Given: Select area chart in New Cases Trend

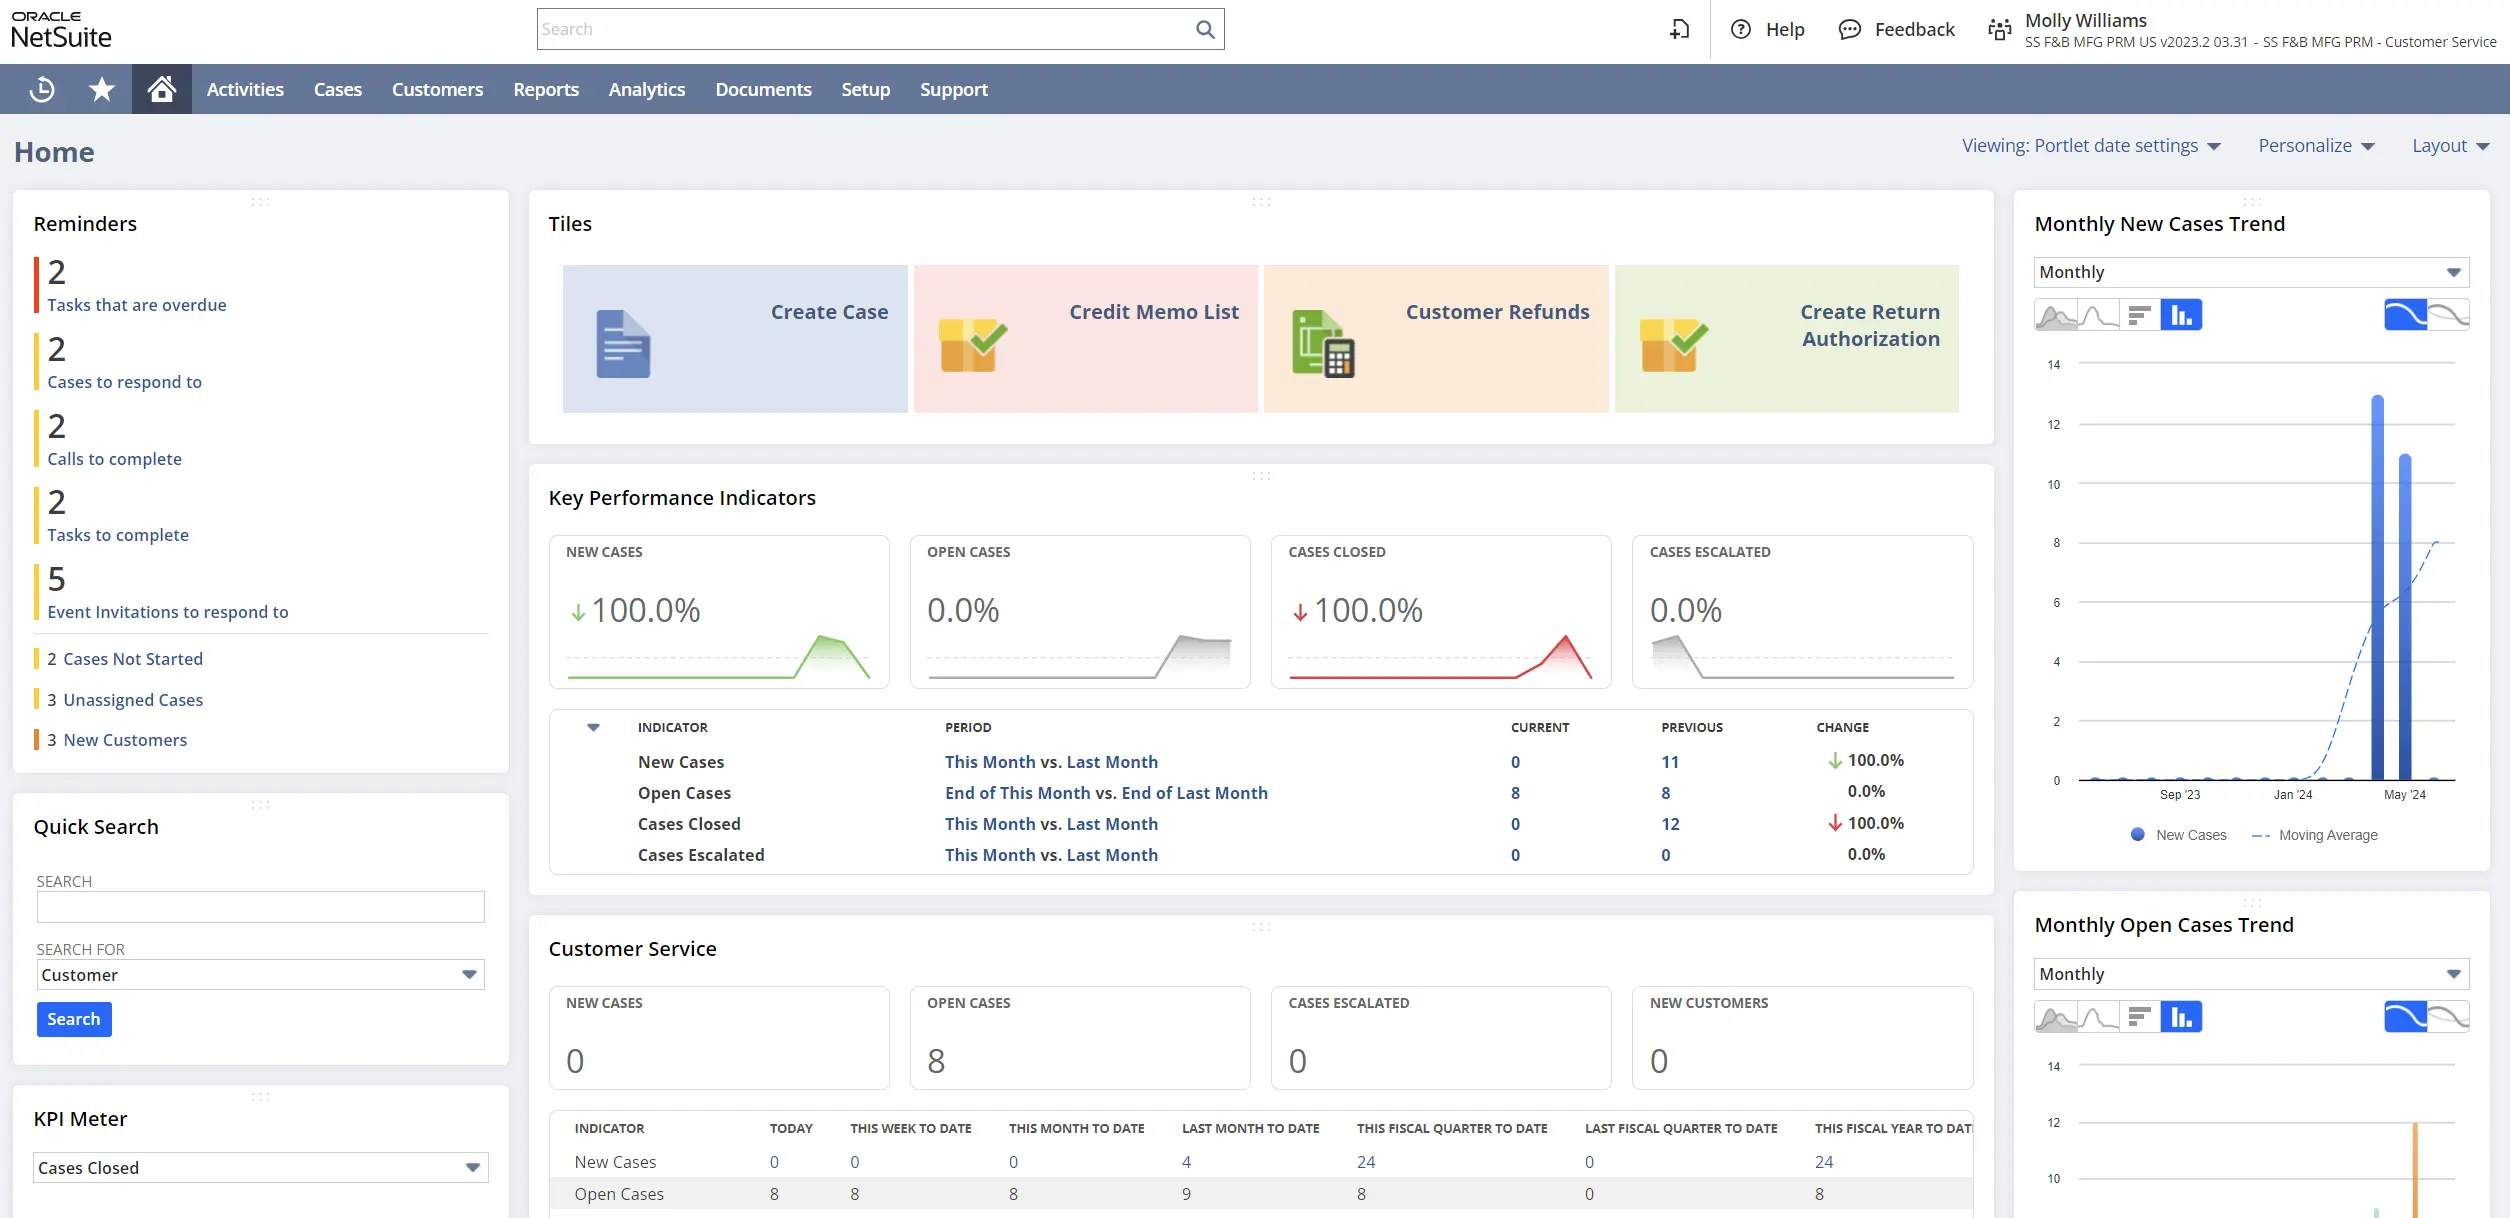Looking at the screenshot, I should pyautogui.click(x=2055, y=316).
